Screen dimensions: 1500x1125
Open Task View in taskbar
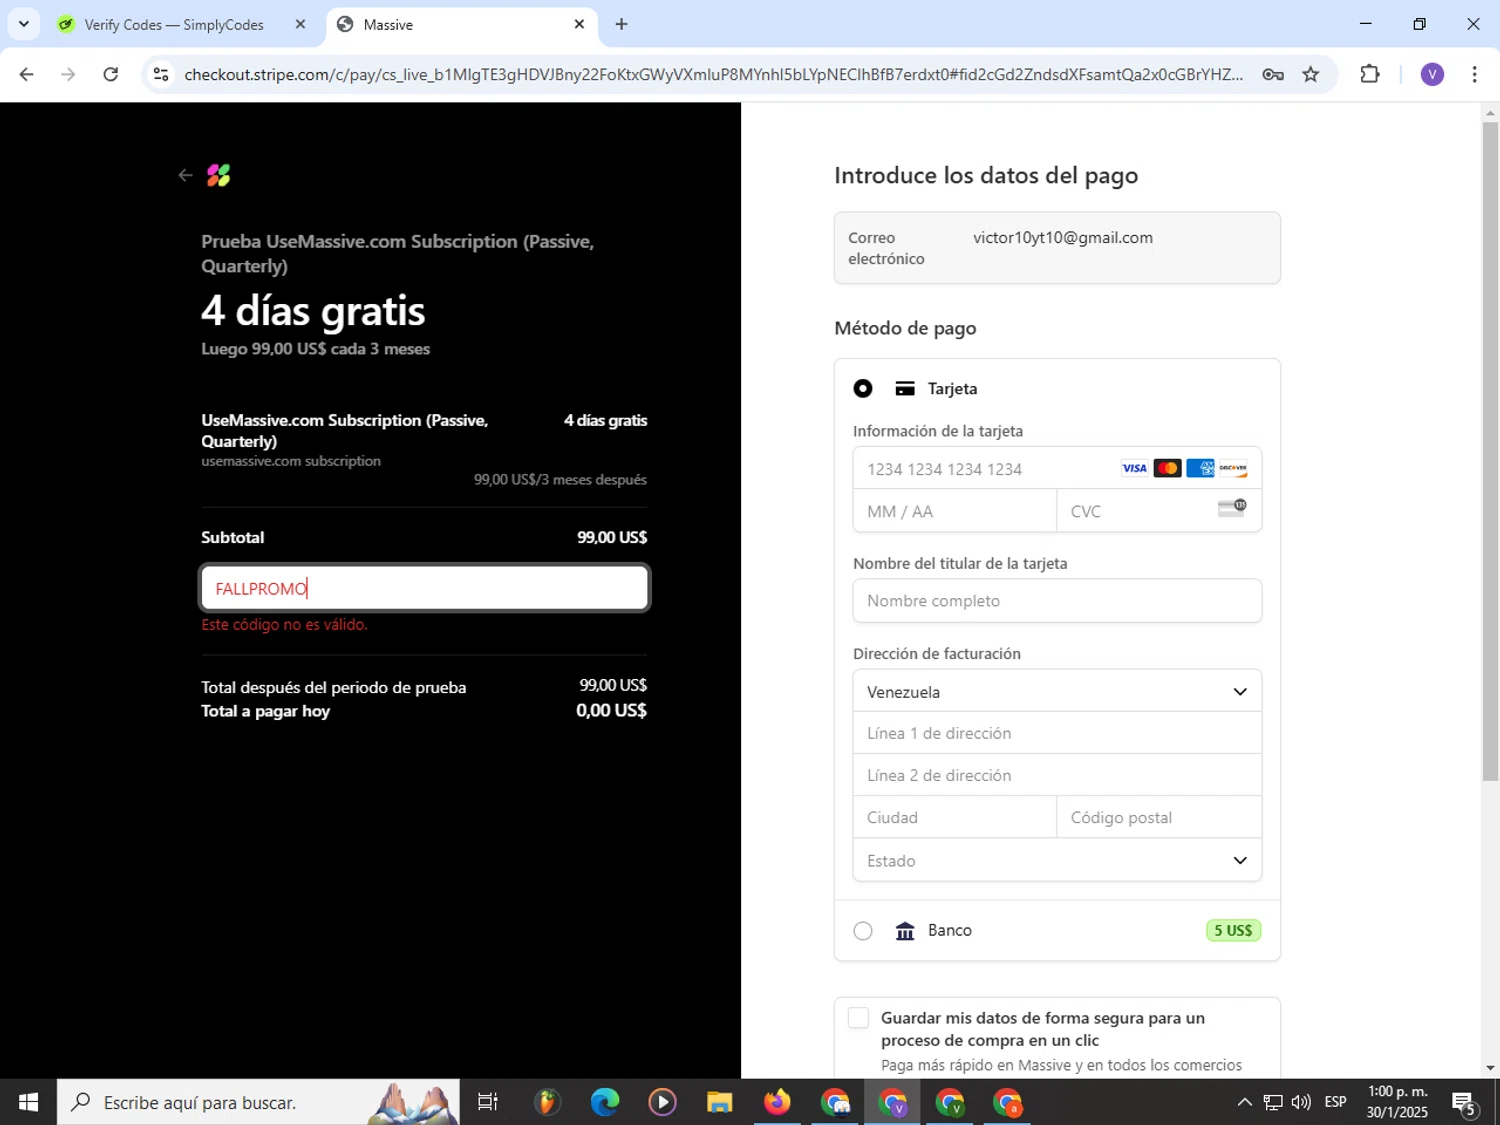pos(487,1102)
